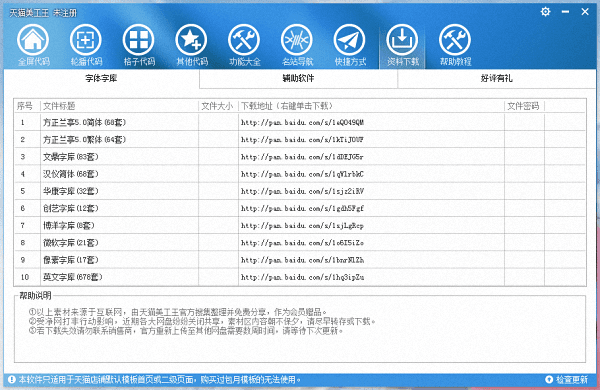Select the 格子代码 grid icon
This screenshot has width=600, height=390.
[139, 40]
